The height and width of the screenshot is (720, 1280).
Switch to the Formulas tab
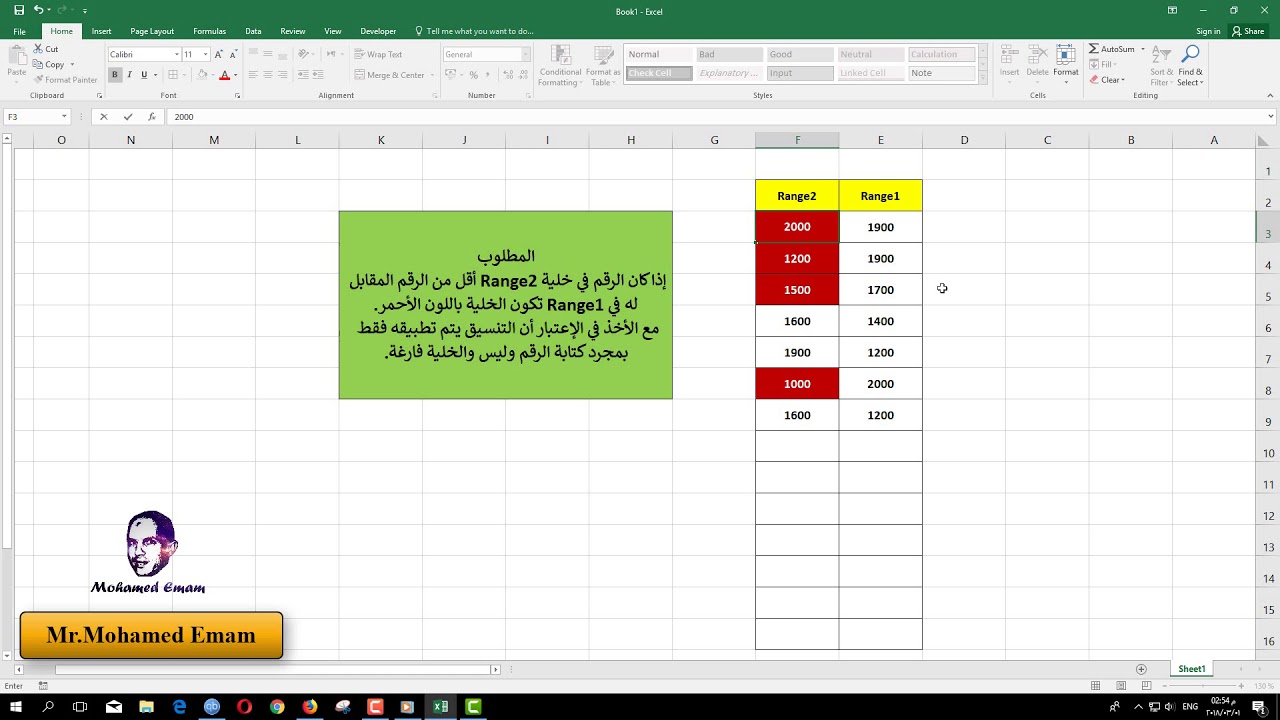tap(209, 31)
